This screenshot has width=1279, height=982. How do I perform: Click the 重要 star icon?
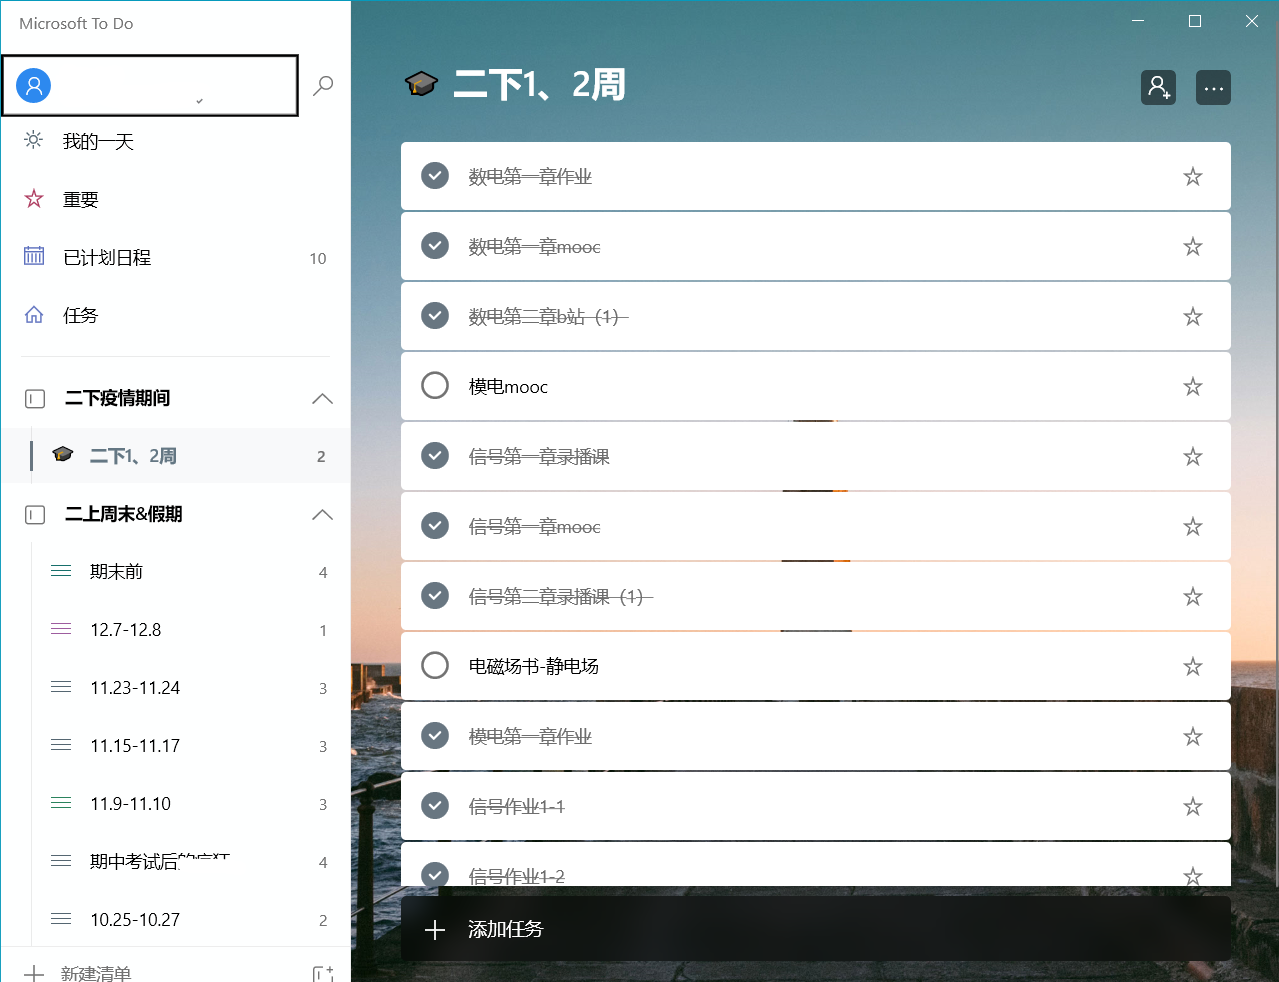[33, 199]
